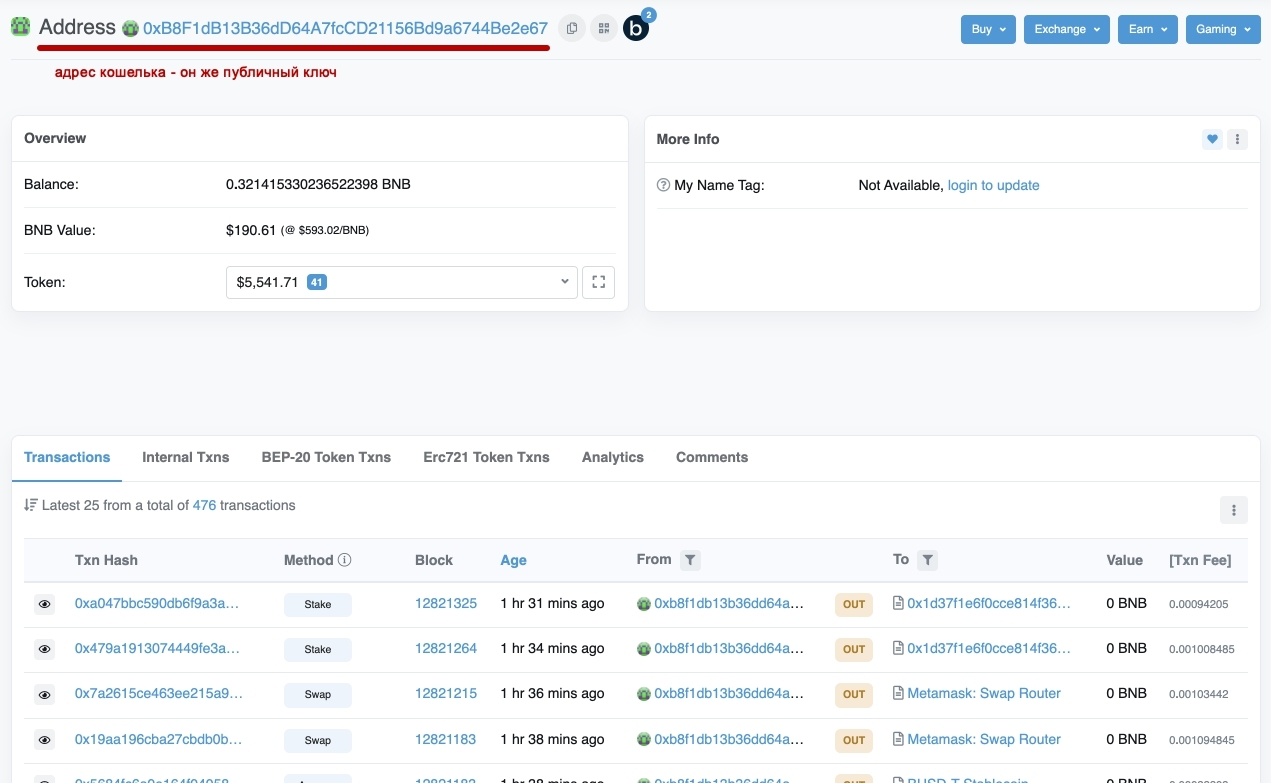The image size is (1271, 783).
Task: Open block 12821325
Action: click(x=446, y=603)
